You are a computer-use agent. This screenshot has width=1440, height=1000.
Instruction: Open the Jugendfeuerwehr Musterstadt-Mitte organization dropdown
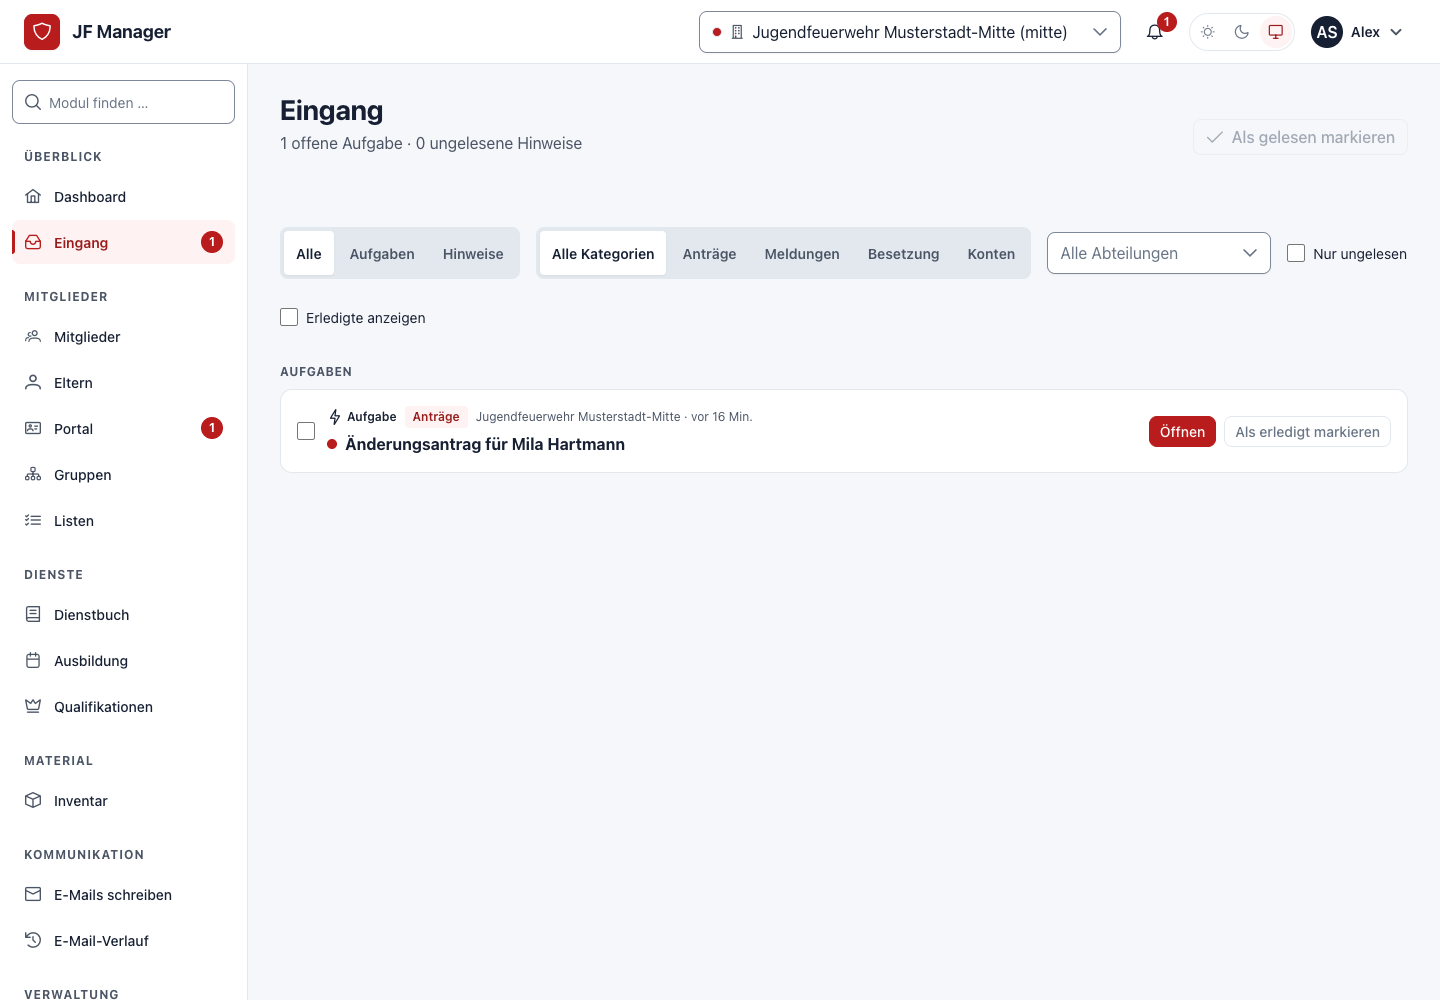pos(910,32)
